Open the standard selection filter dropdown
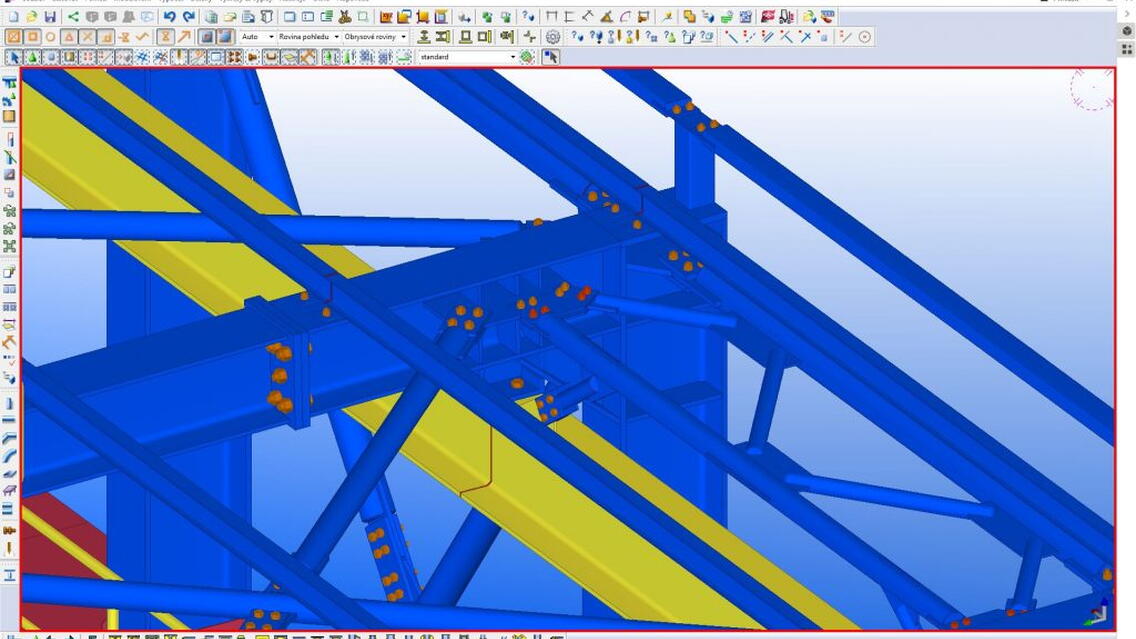This screenshot has width=1136, height=639. 467,57
